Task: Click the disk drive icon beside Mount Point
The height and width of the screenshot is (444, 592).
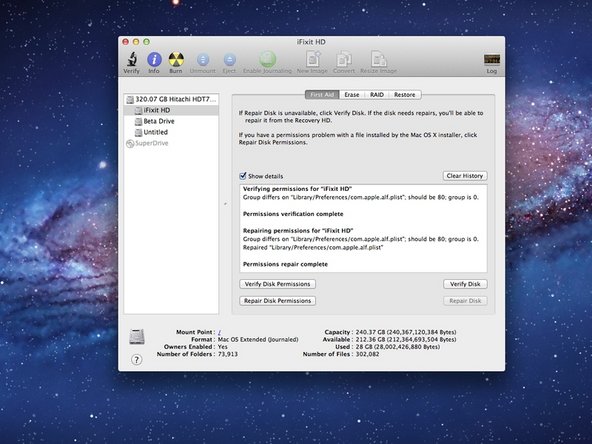Action: 137,336
